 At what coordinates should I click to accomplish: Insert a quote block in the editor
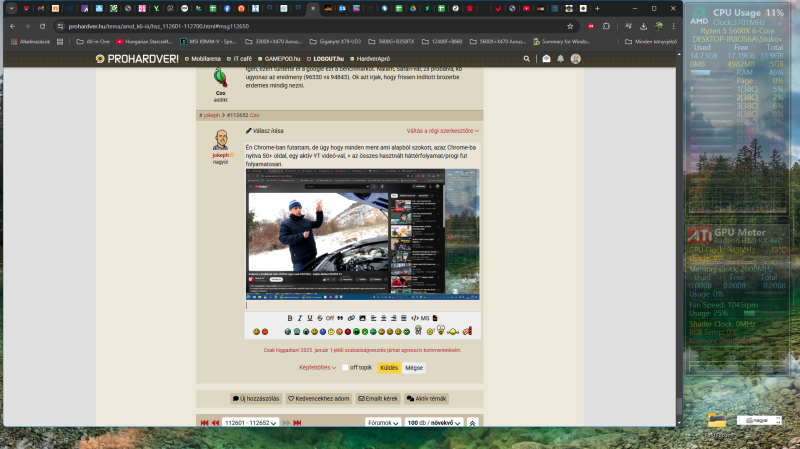pyautogui.click(x=340, y=318)
